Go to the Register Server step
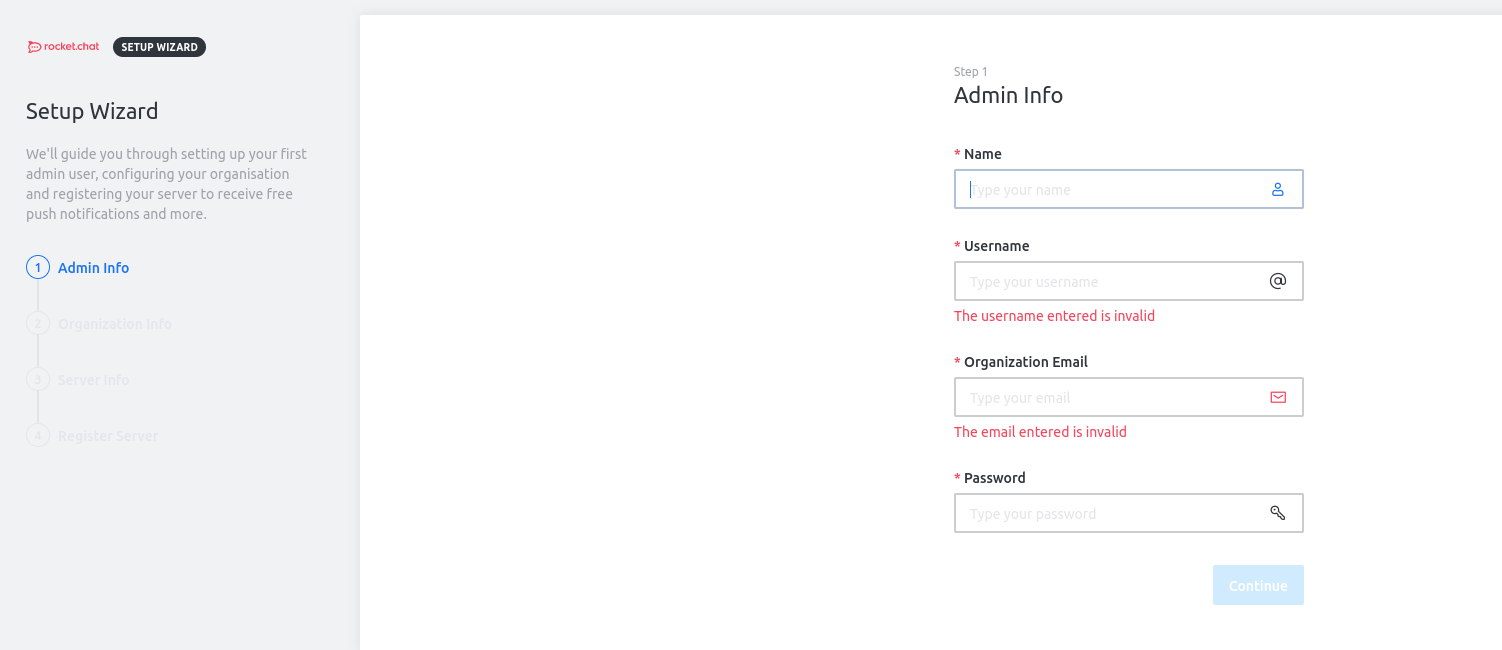Screen dimensions: 1502x650 (x=108, y=436)
